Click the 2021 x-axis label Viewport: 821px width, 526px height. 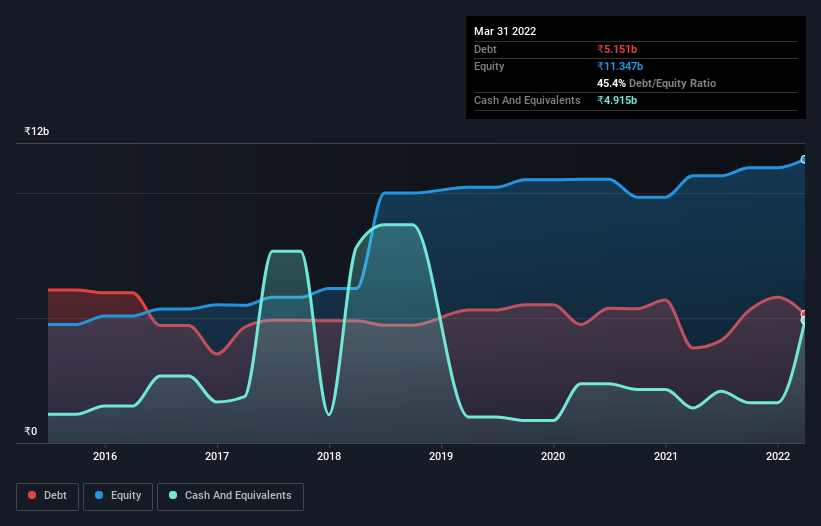click(x=665, y=456)
